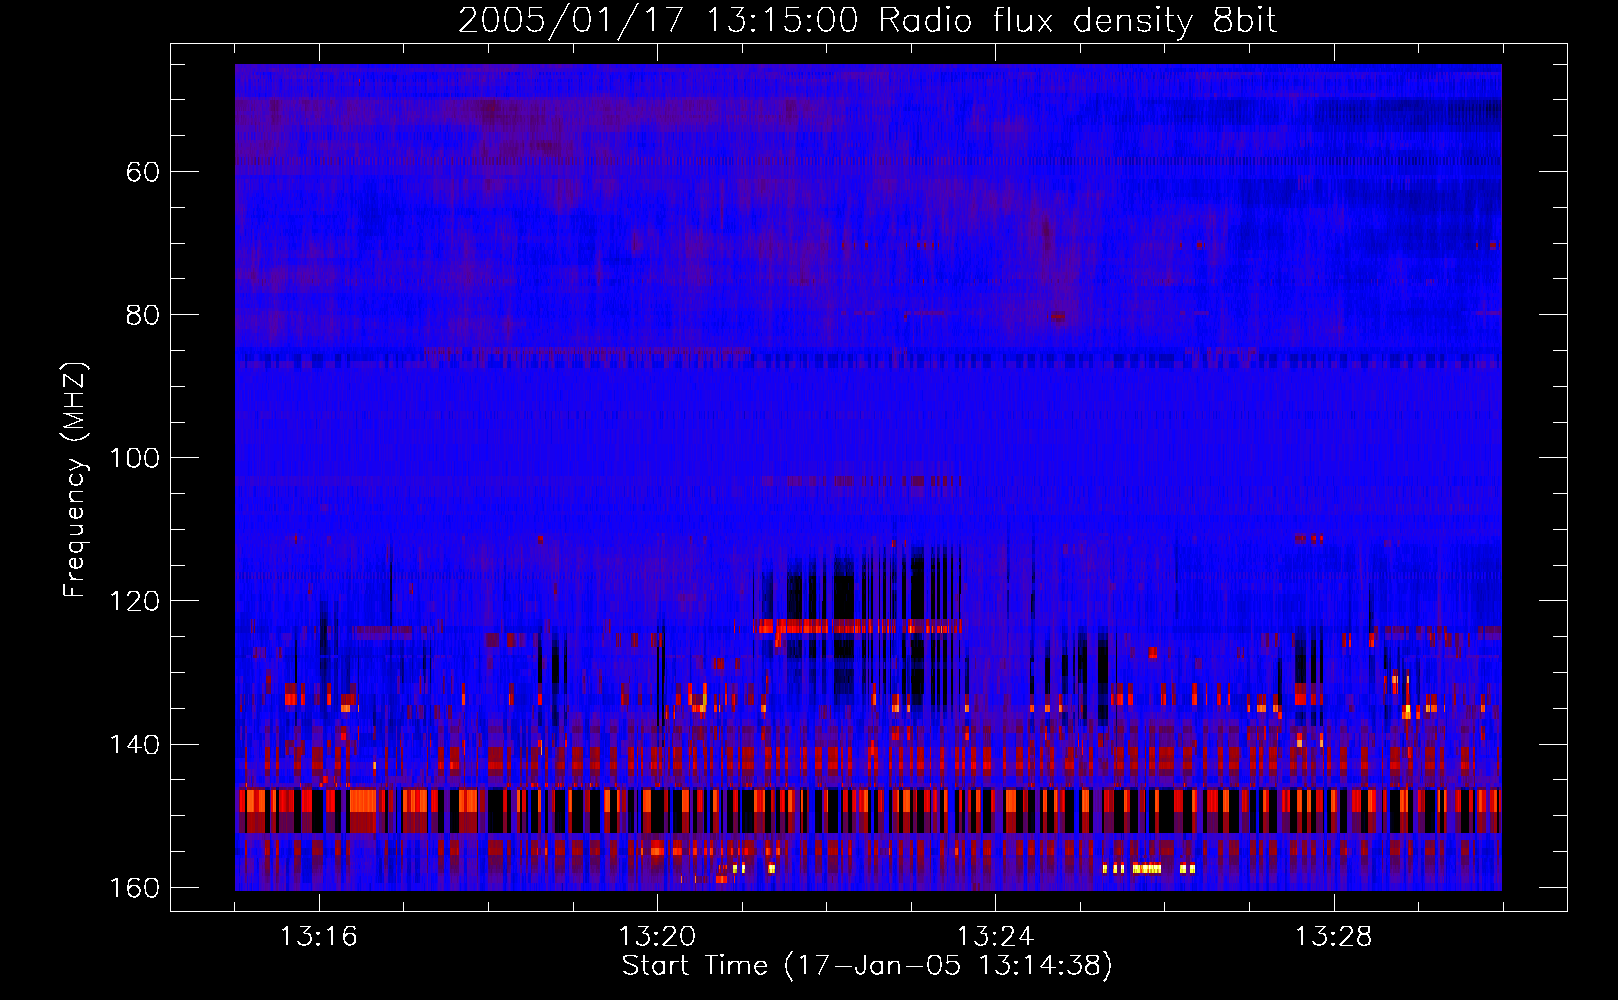Click the 100 frequency tick label
Viewport: 1618px width, 1000px height.
134,458
